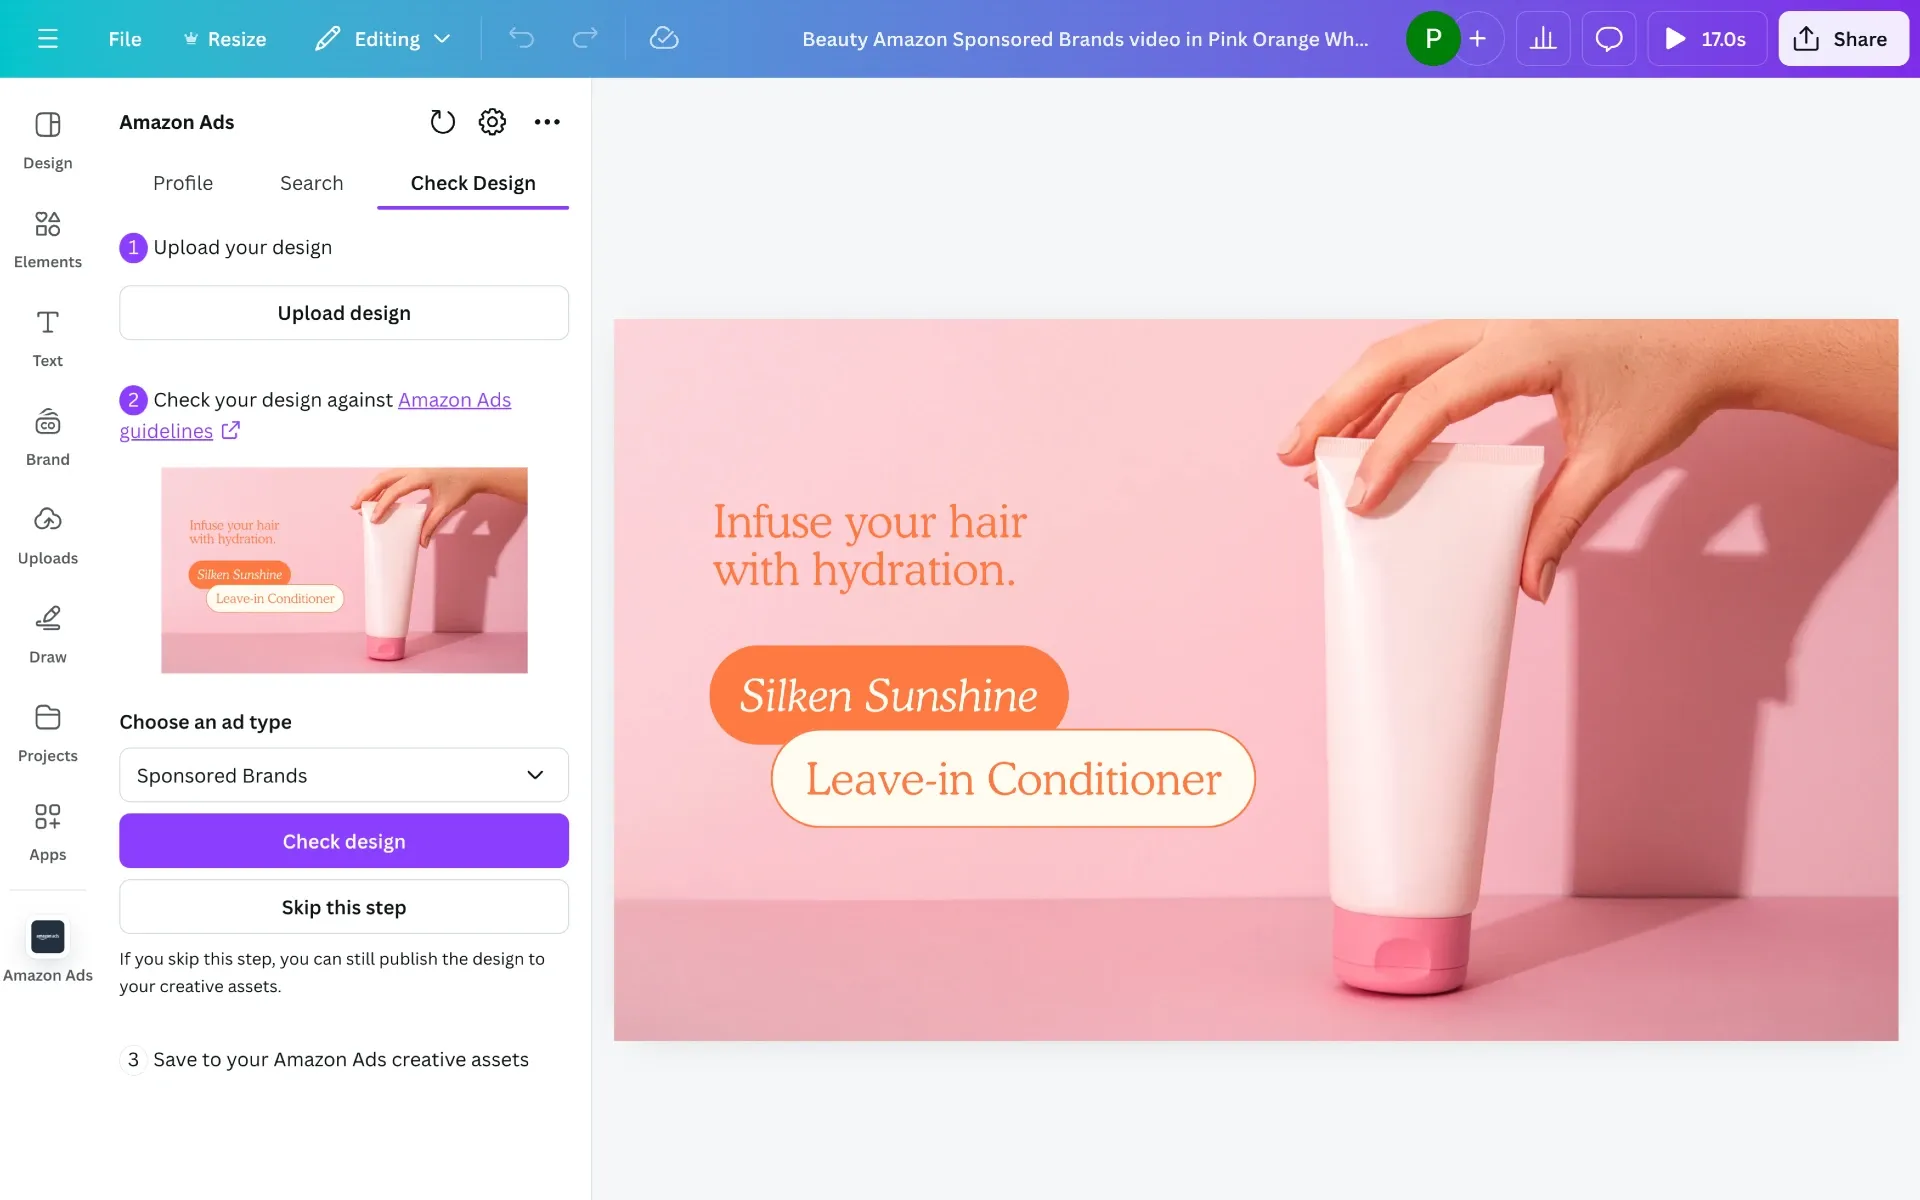This screenshot has width=1920, height=1200.
Task: Open the Amazon Ads settings gear
Action: [493, 122]
